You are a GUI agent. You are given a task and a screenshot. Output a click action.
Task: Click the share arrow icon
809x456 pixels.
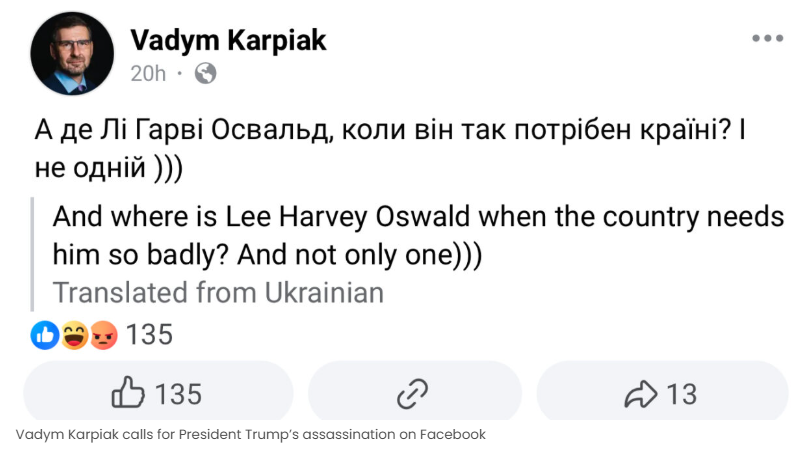pos(639,395)
